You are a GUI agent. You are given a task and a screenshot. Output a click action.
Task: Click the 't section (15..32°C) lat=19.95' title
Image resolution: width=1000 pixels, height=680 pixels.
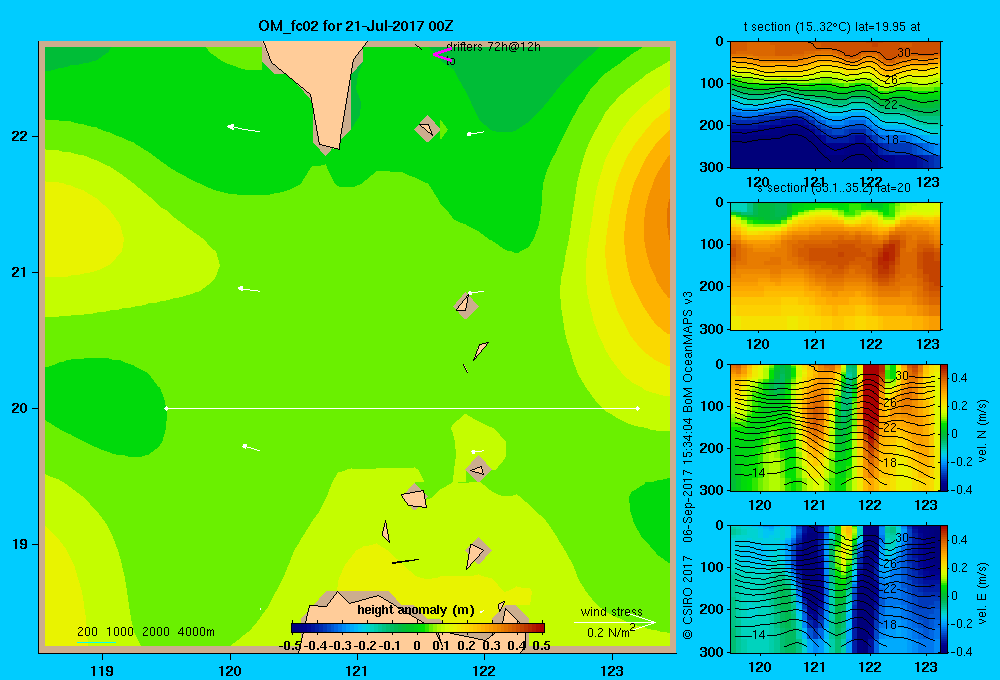tap(832, 27)
